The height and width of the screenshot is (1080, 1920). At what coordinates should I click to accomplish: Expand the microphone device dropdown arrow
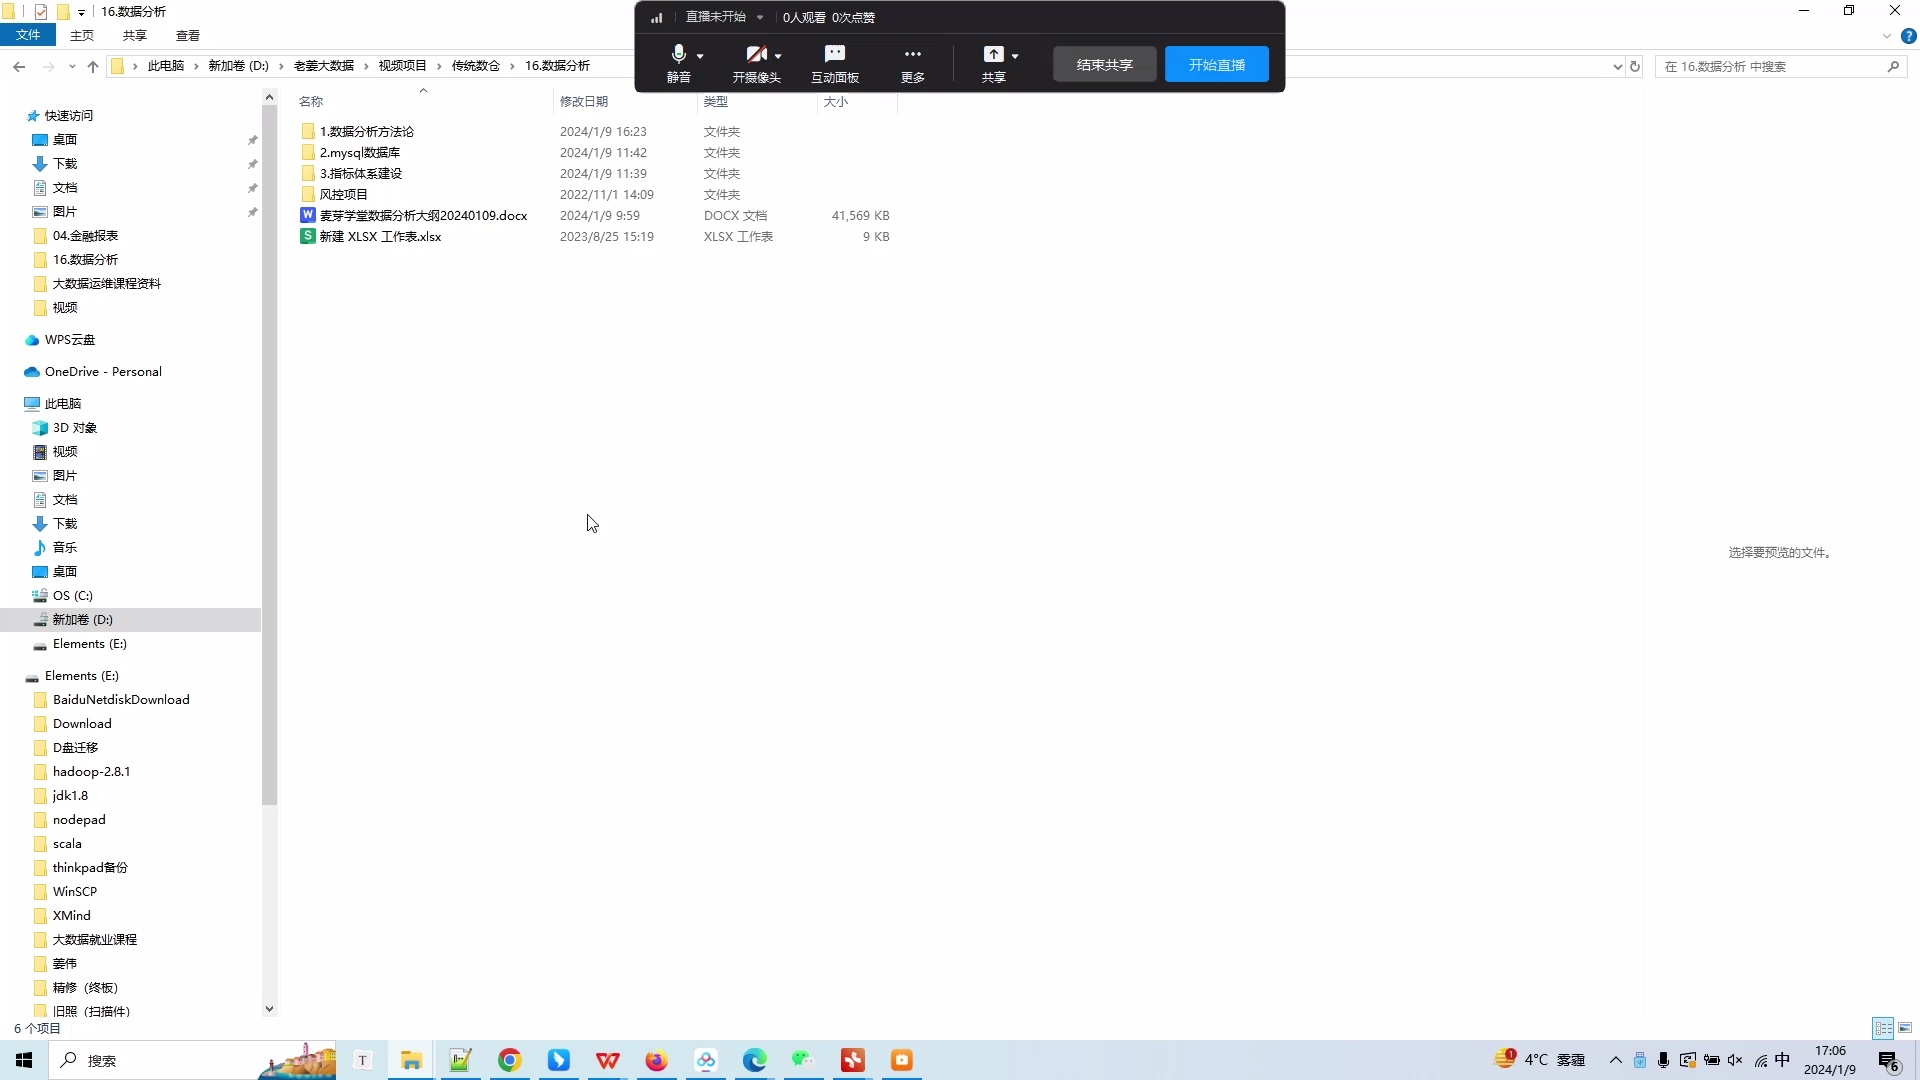700,56
